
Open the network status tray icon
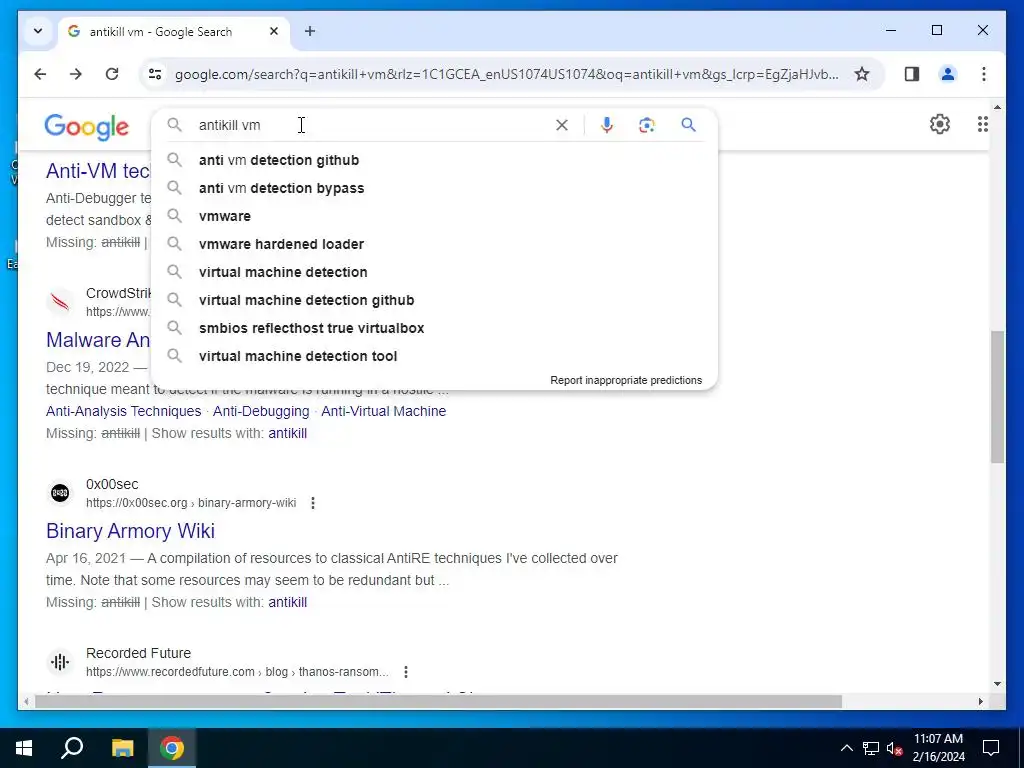coord(871,748)
